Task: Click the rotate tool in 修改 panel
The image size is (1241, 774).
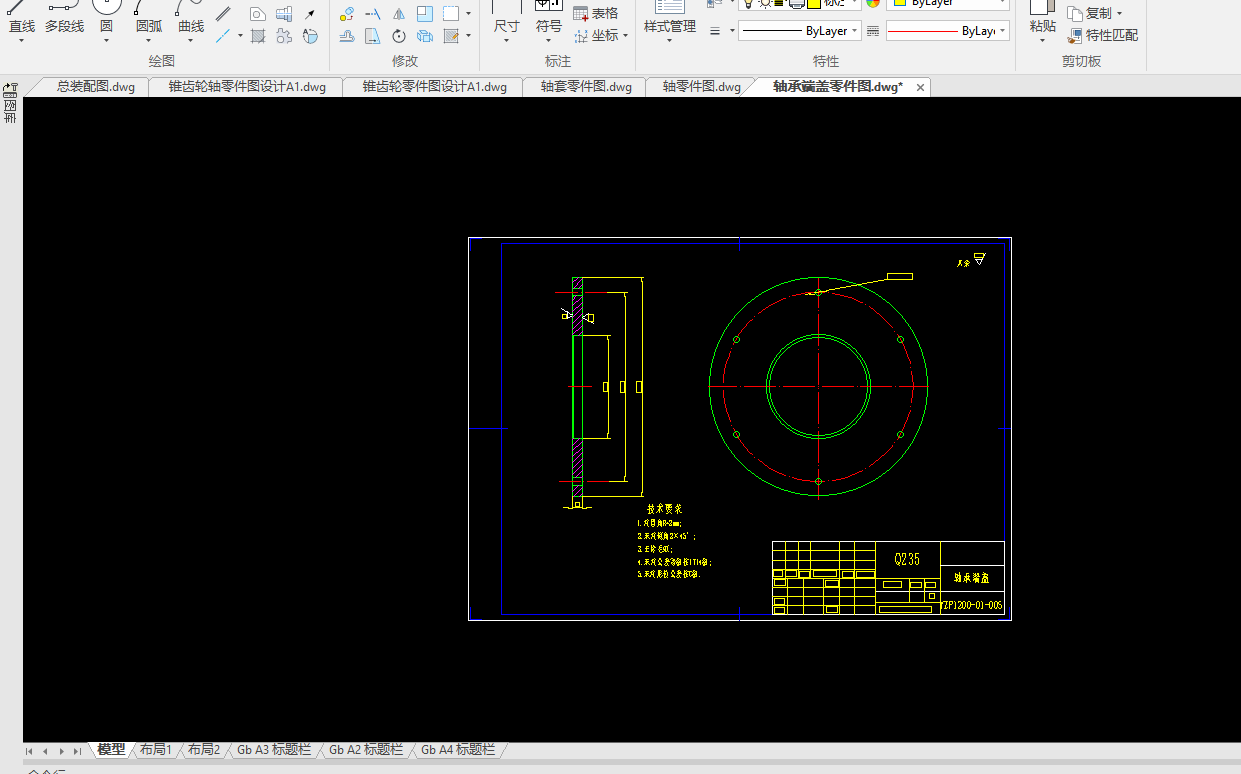Action: pyautogui.click(x=399, y=36)
